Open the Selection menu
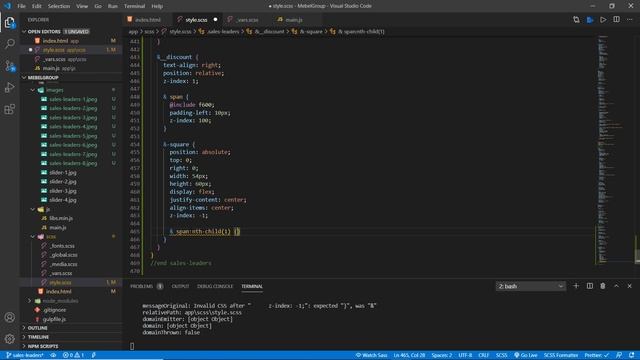Image resolution: width=640 pixels, height=360 pixels. (59, 6)
